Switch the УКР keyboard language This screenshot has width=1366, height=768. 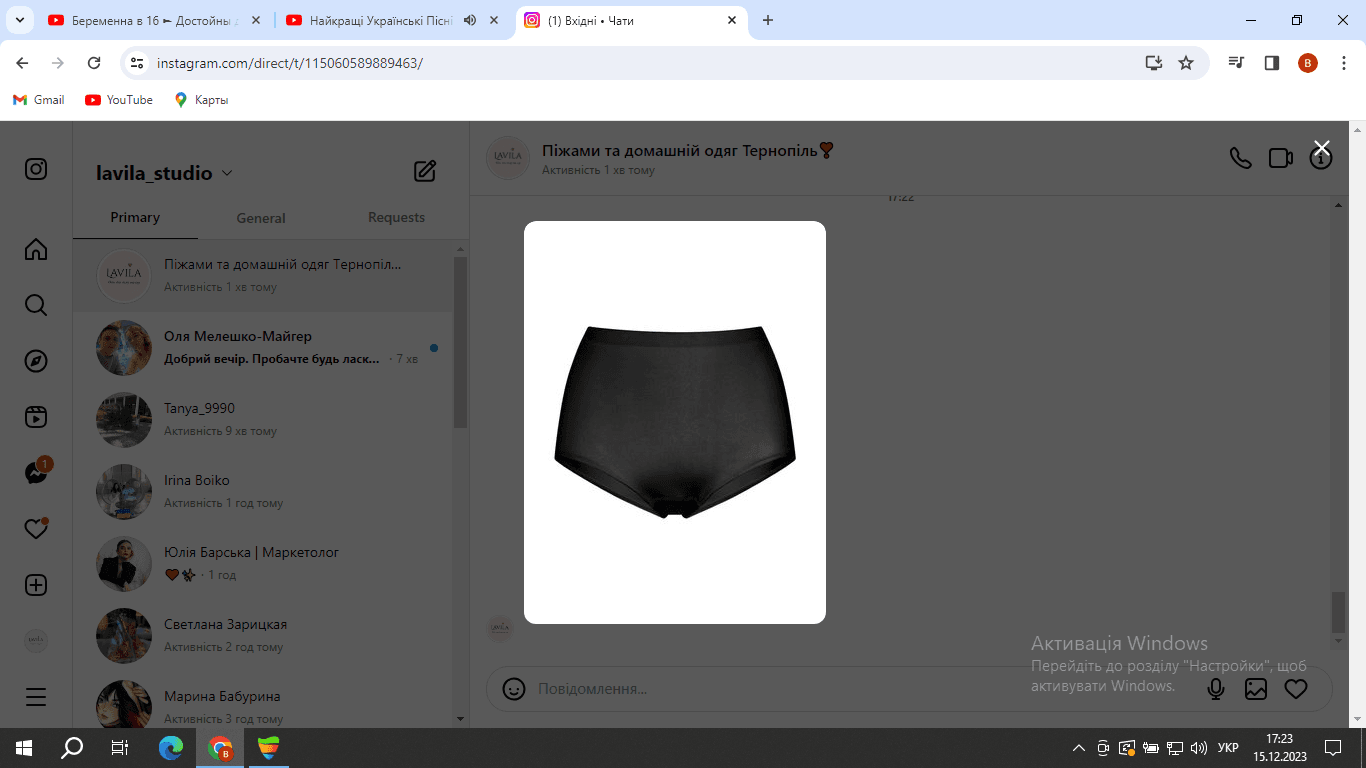pyautogui.click(x=1228, y=748)
